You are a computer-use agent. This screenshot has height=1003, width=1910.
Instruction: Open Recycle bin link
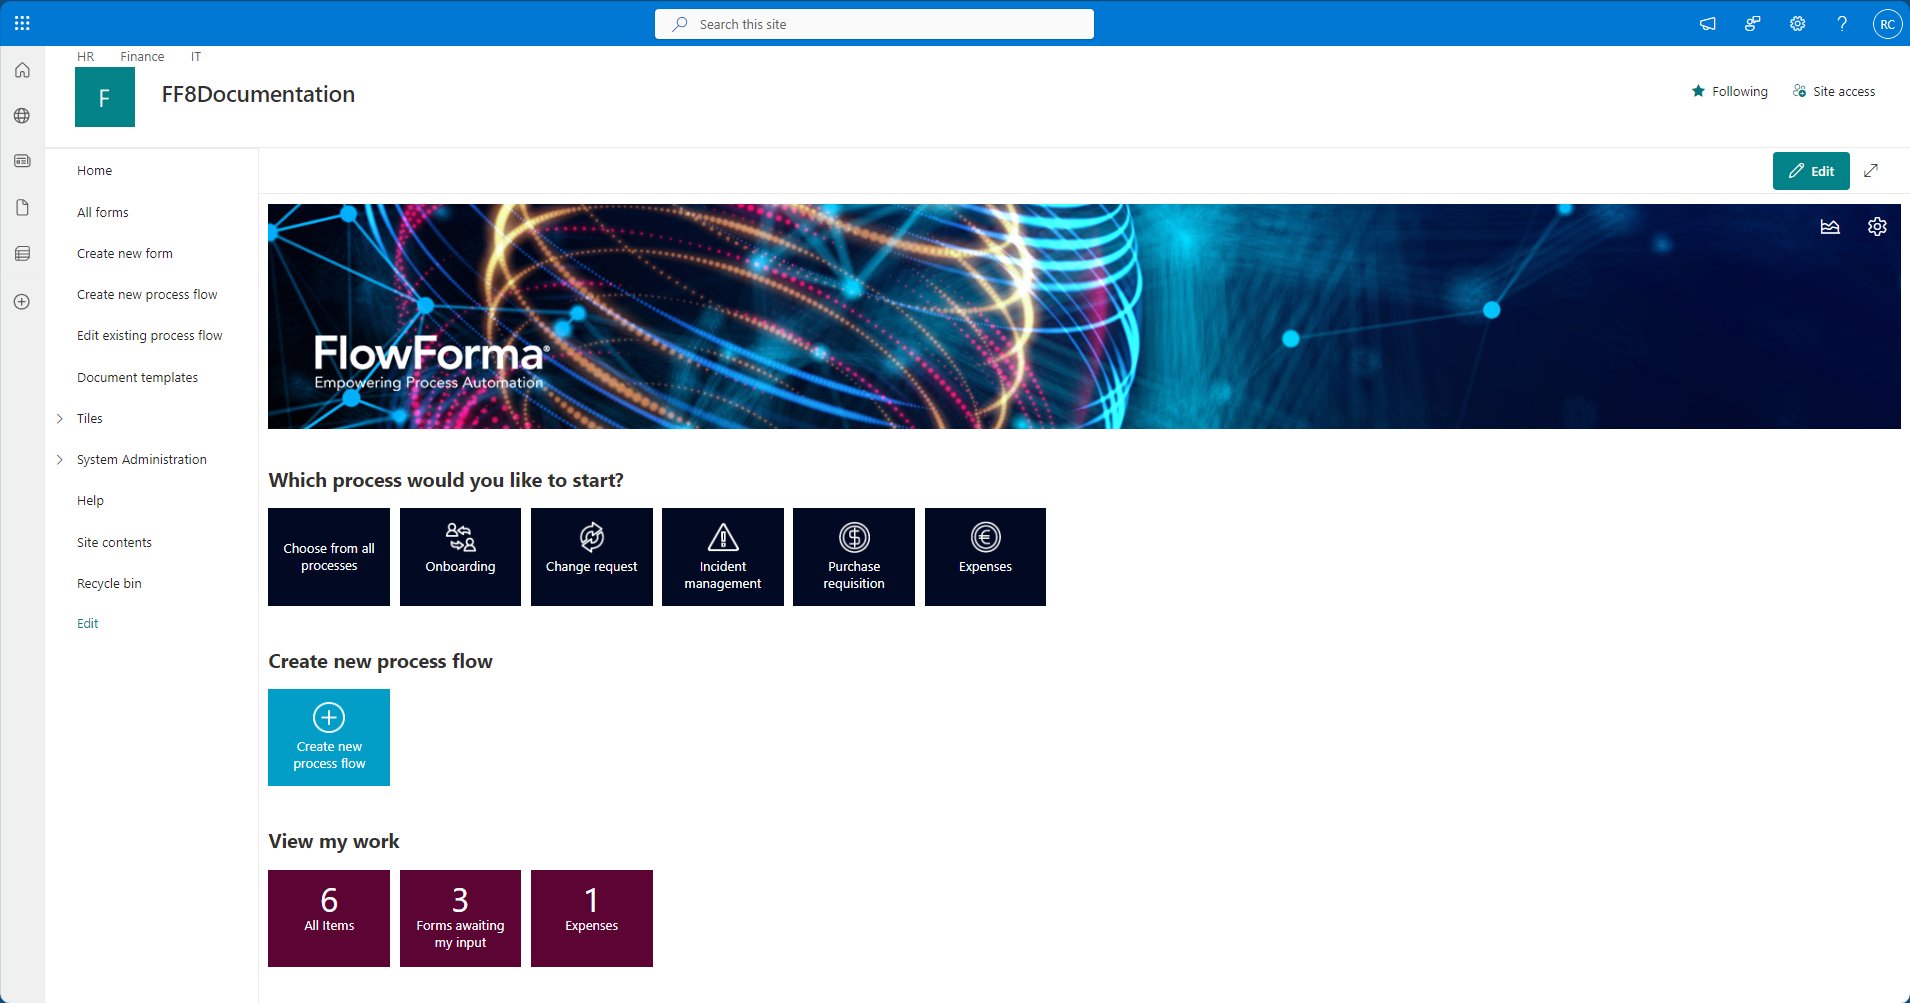point(109,584)
